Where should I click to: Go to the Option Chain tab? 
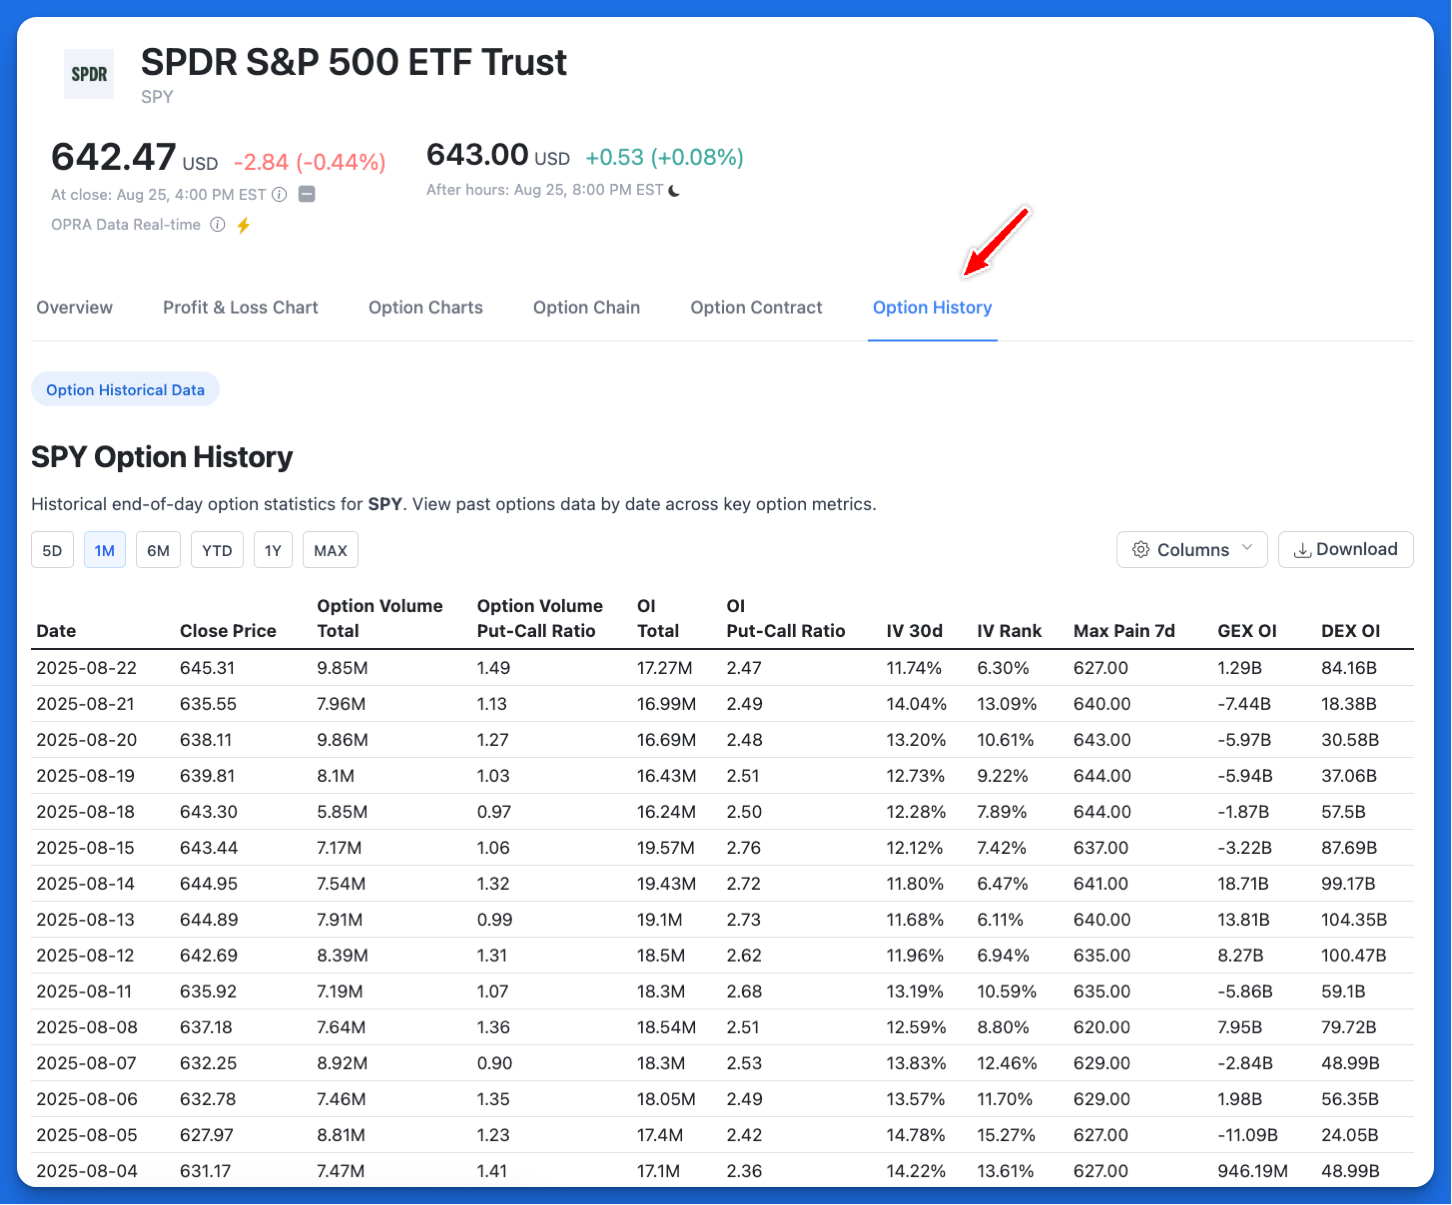[x=586, y=308]
